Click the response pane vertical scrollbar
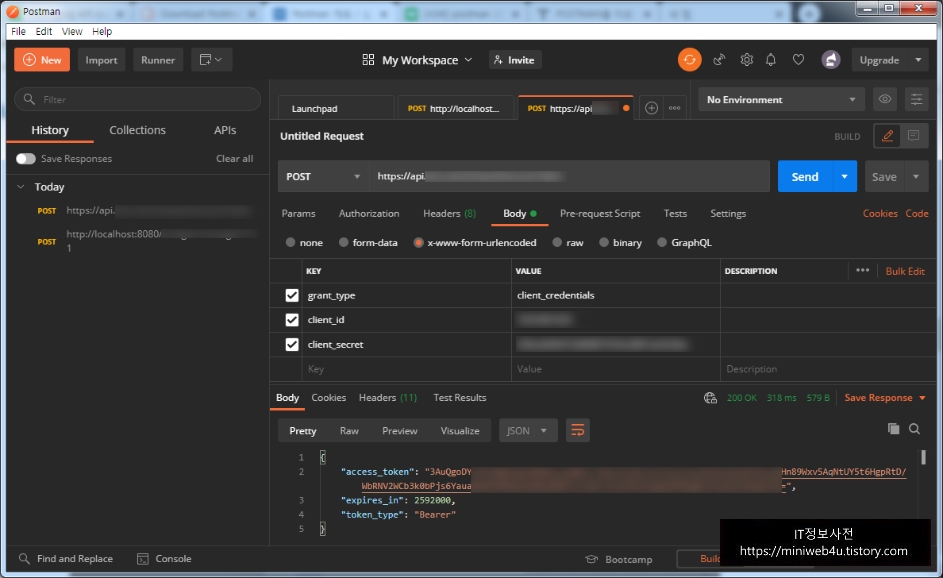943x578 pixels. coord(924,457)
